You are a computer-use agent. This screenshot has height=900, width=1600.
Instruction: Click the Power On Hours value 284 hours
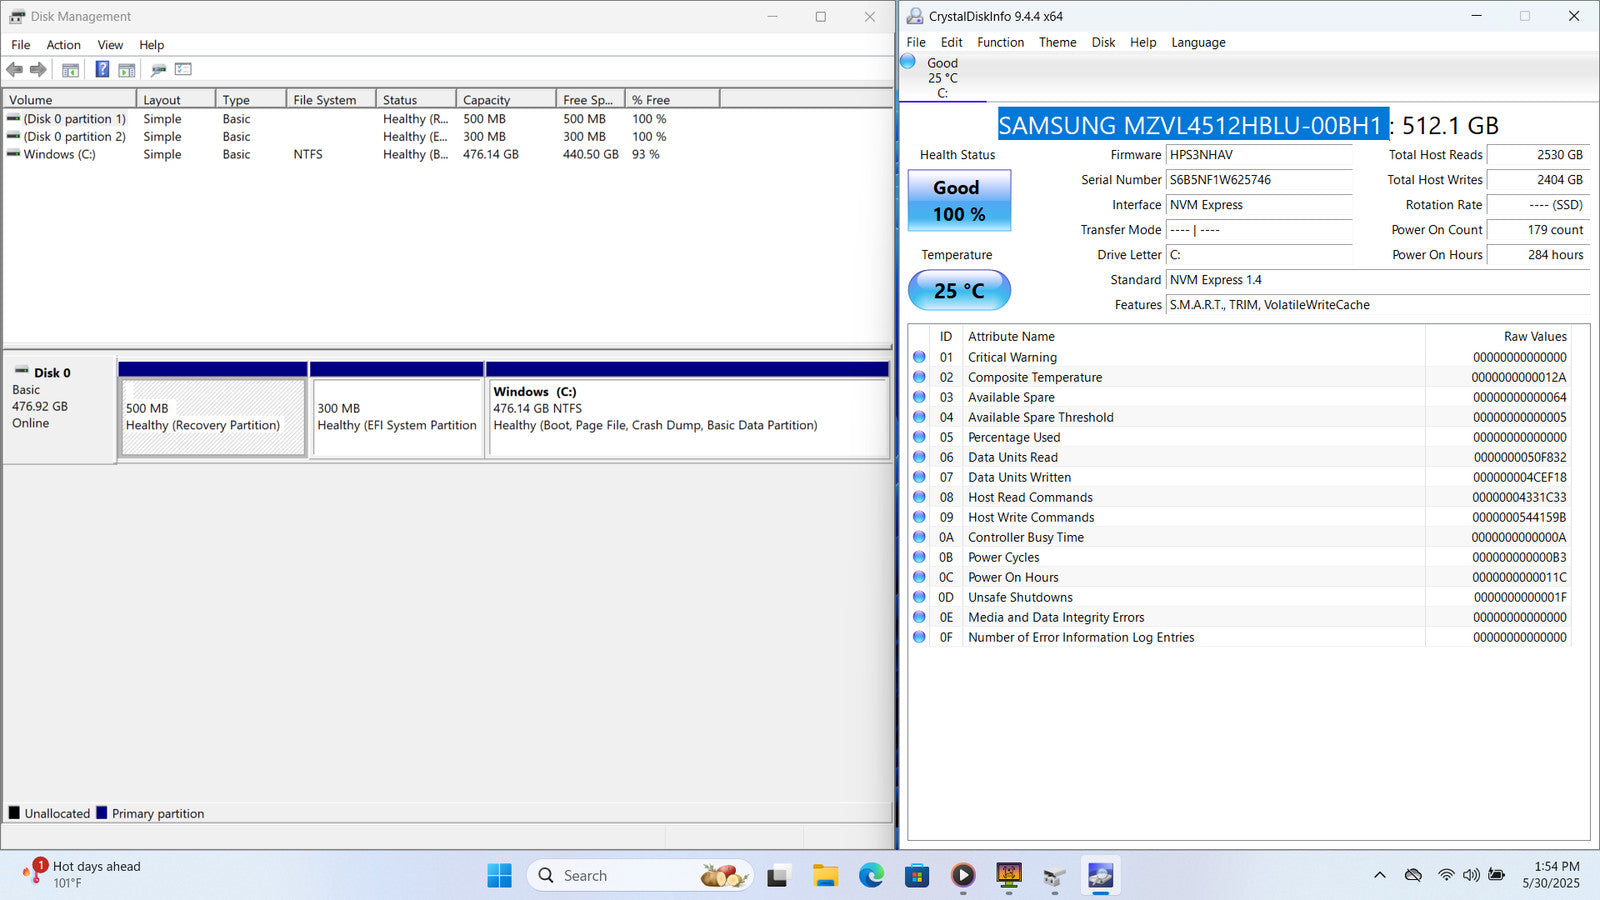click(1538, 255)
